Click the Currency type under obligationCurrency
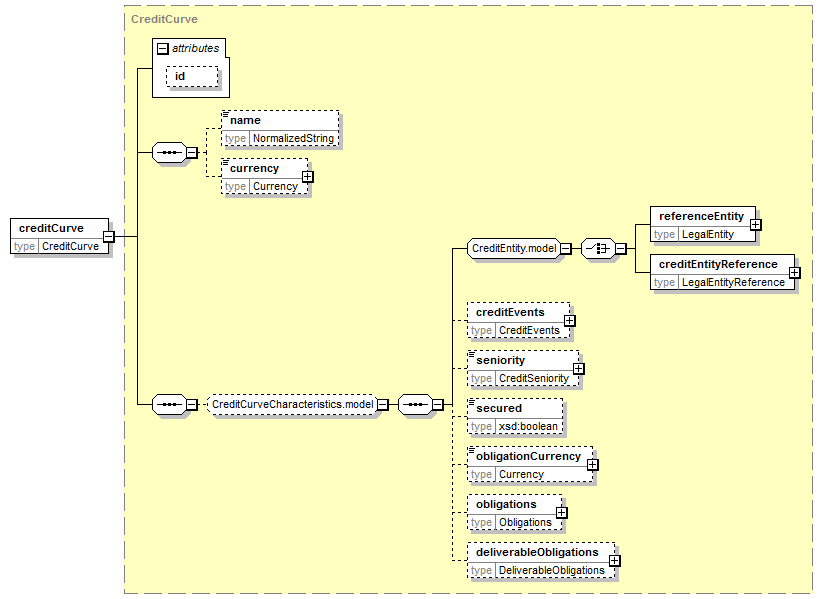Screen dimensions: 823x599 [521, 475]
